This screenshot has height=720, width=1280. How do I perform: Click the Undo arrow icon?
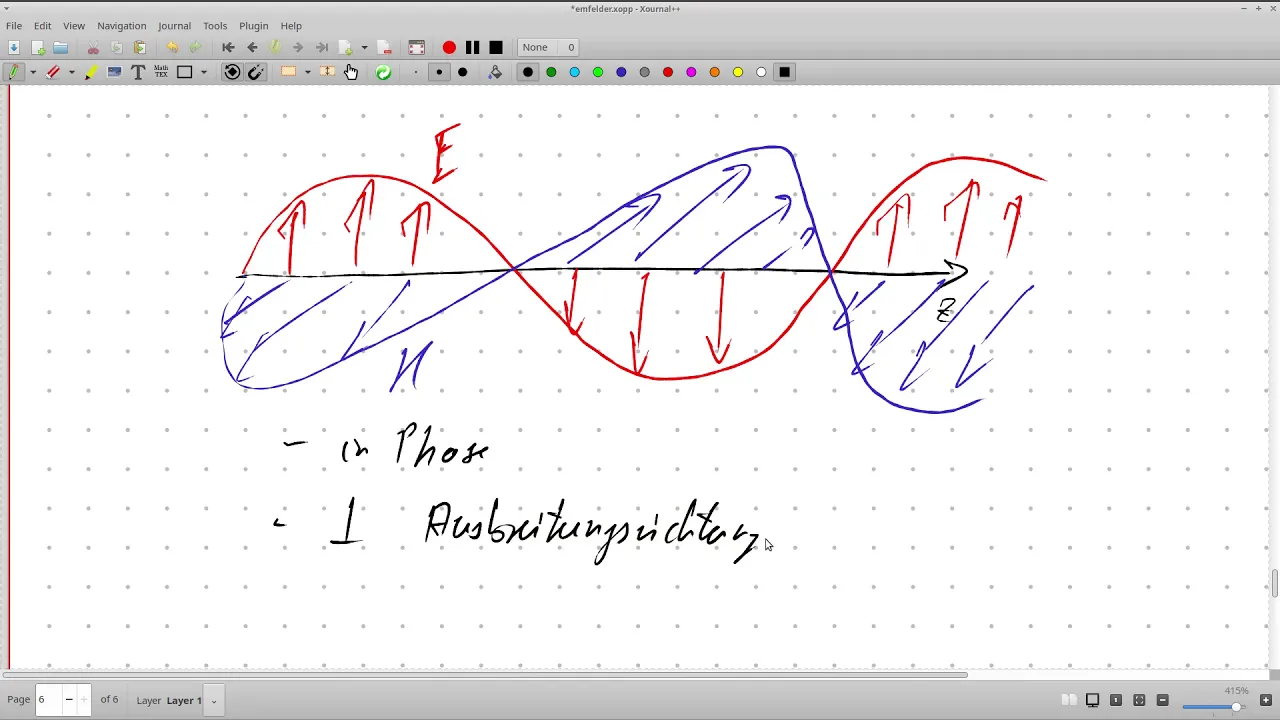172,47
